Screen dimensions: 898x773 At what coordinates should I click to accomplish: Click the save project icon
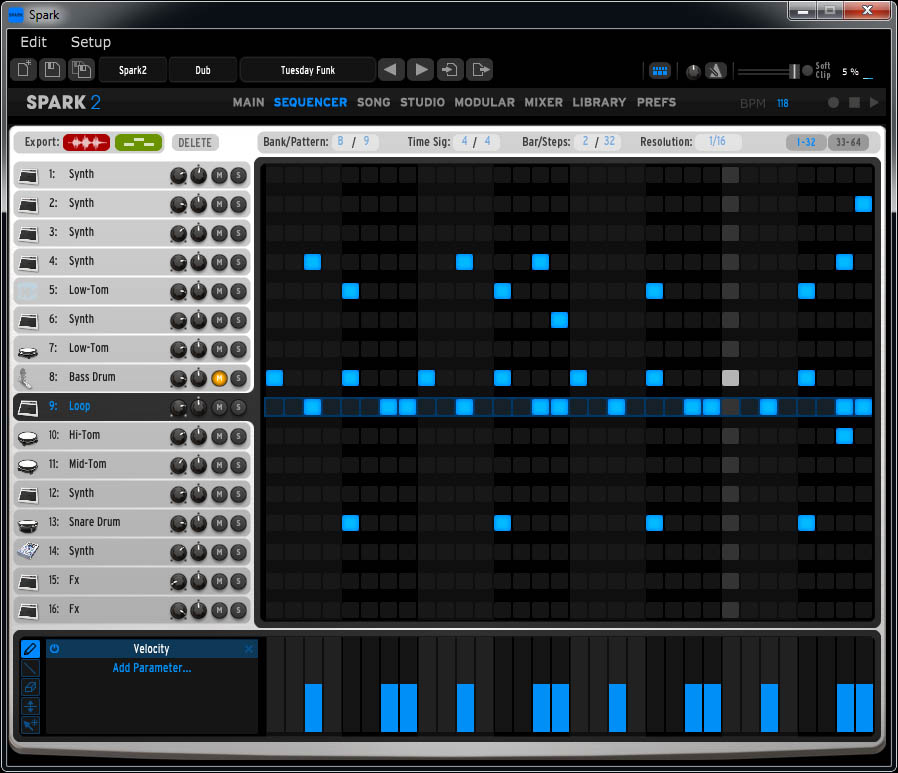coord(52,70)
